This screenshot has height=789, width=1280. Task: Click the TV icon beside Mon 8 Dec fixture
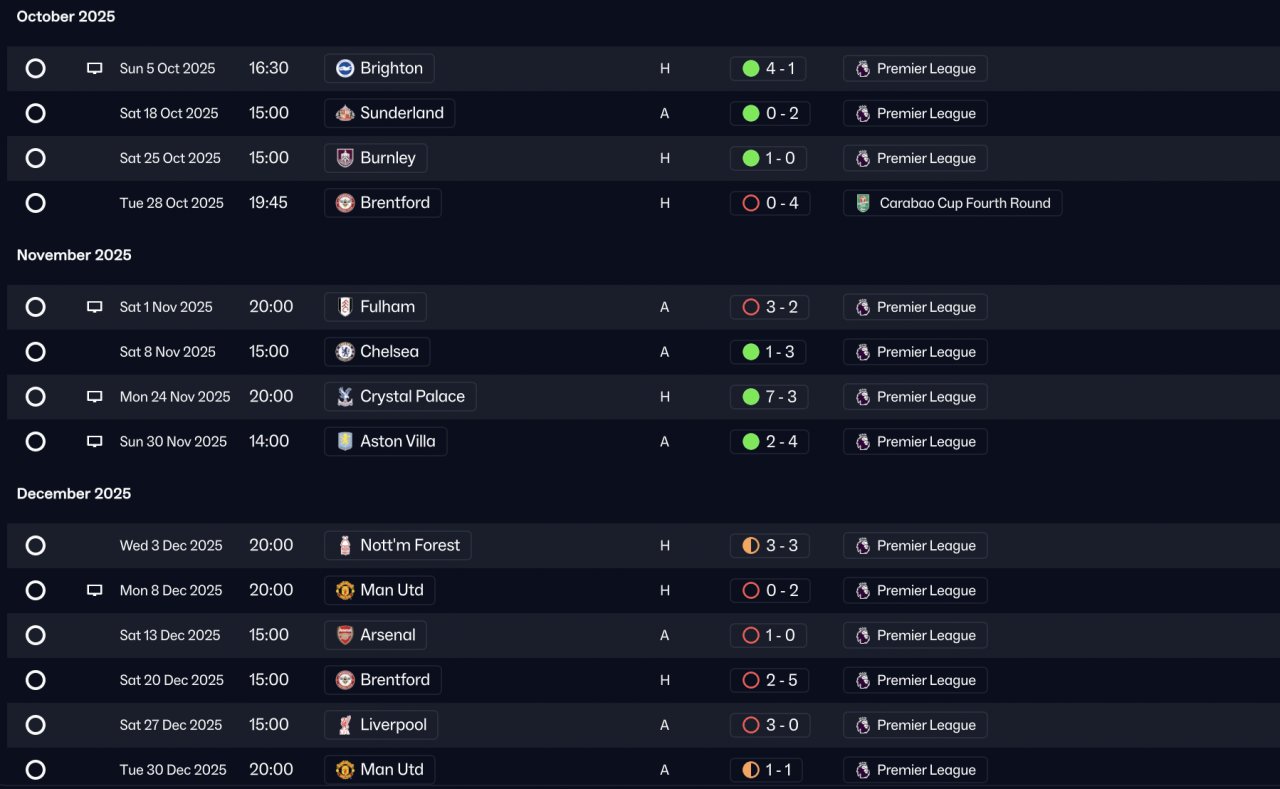point(95,590)
